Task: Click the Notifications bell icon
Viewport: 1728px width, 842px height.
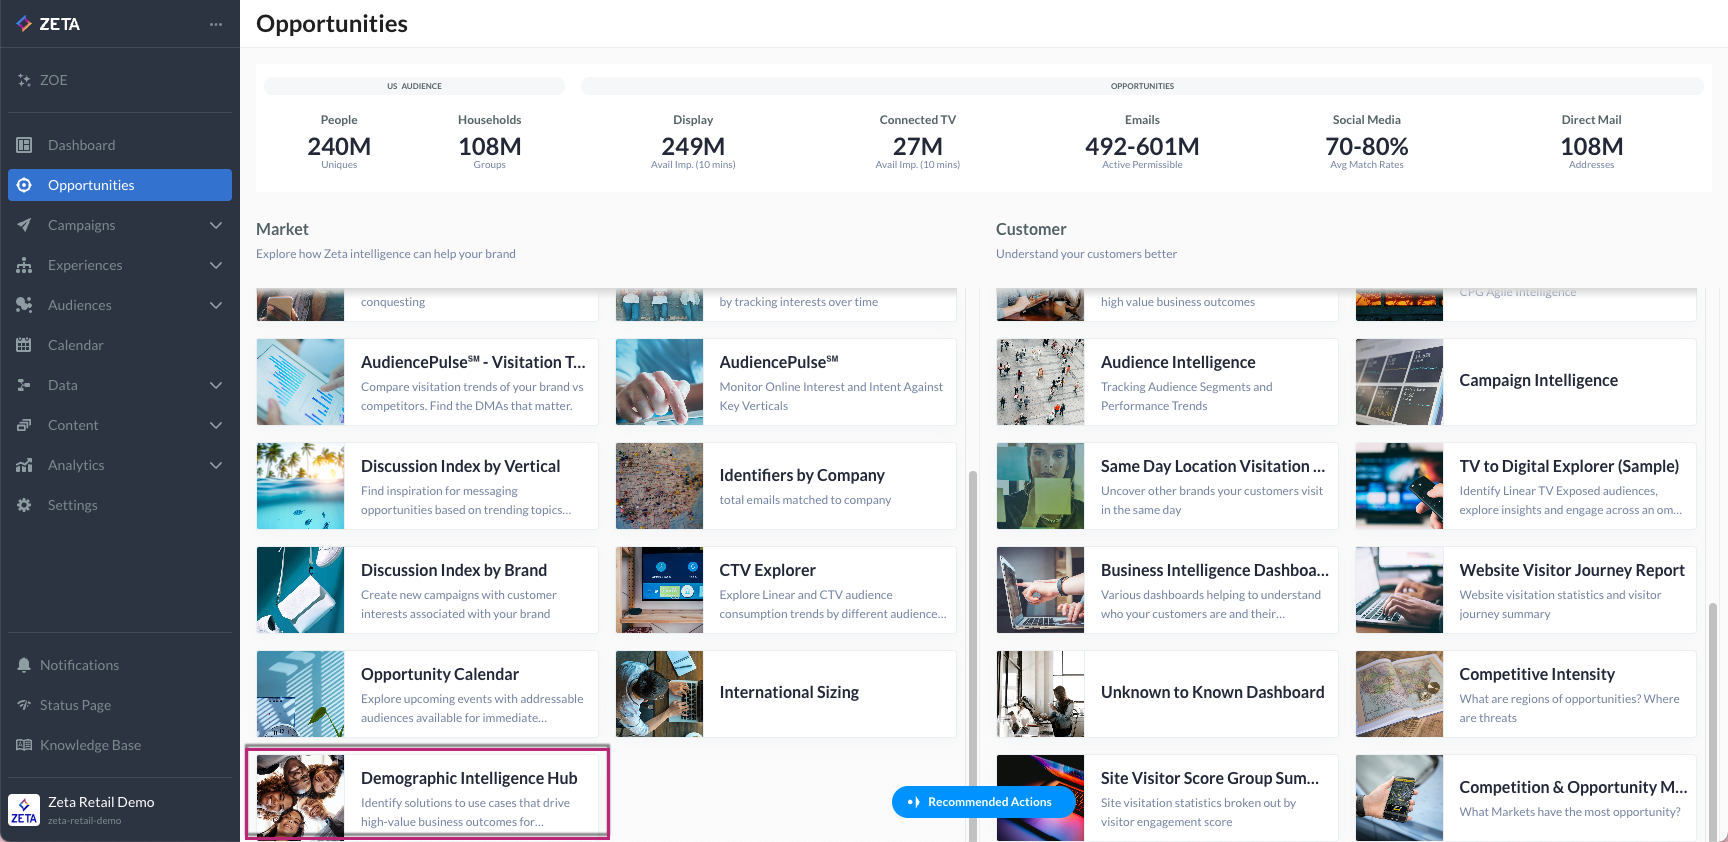Action: coord(24,665)
